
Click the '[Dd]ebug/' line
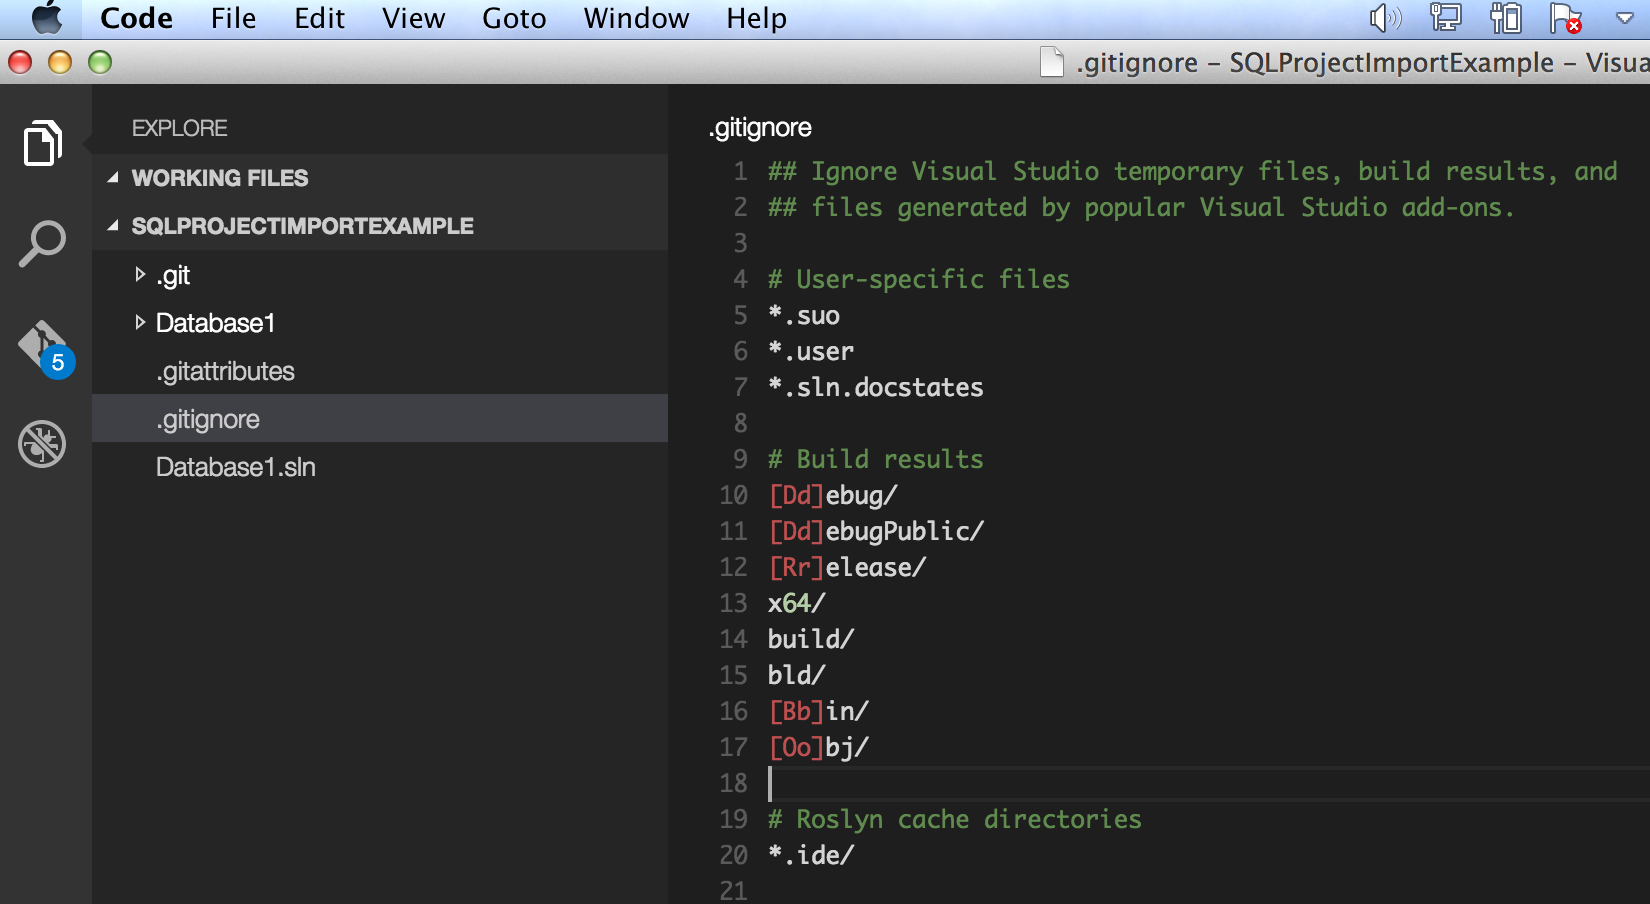click(x=833, y=495)
